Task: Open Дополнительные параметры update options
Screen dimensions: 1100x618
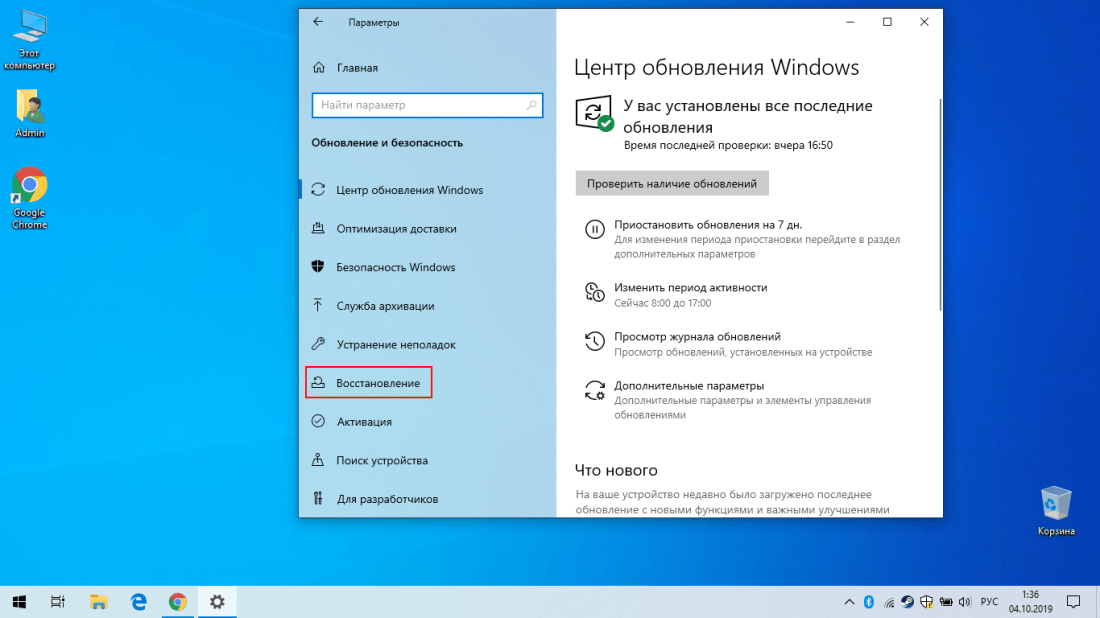Action: (689, 385)
